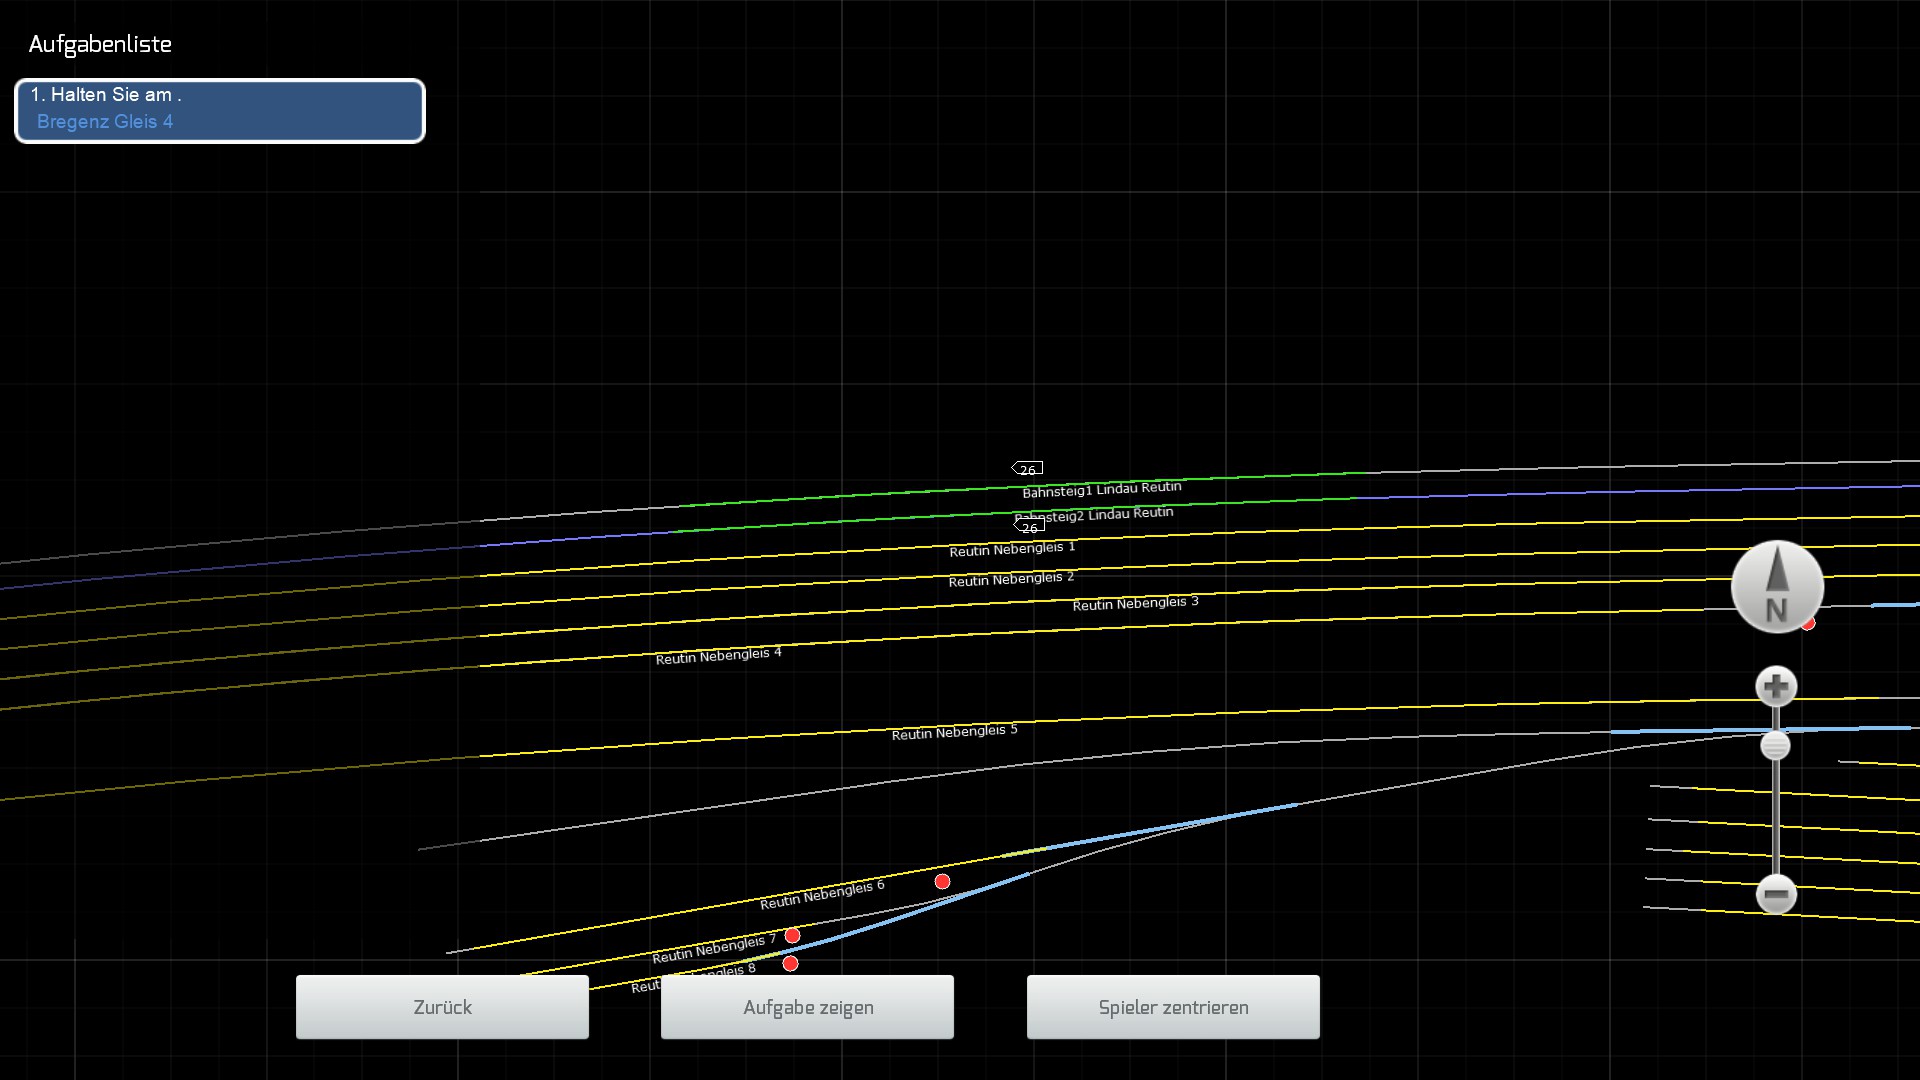Click the Bahnsteig2 Lindau Reutin label
1920x1080 pixels.
tap(1095, 514)
